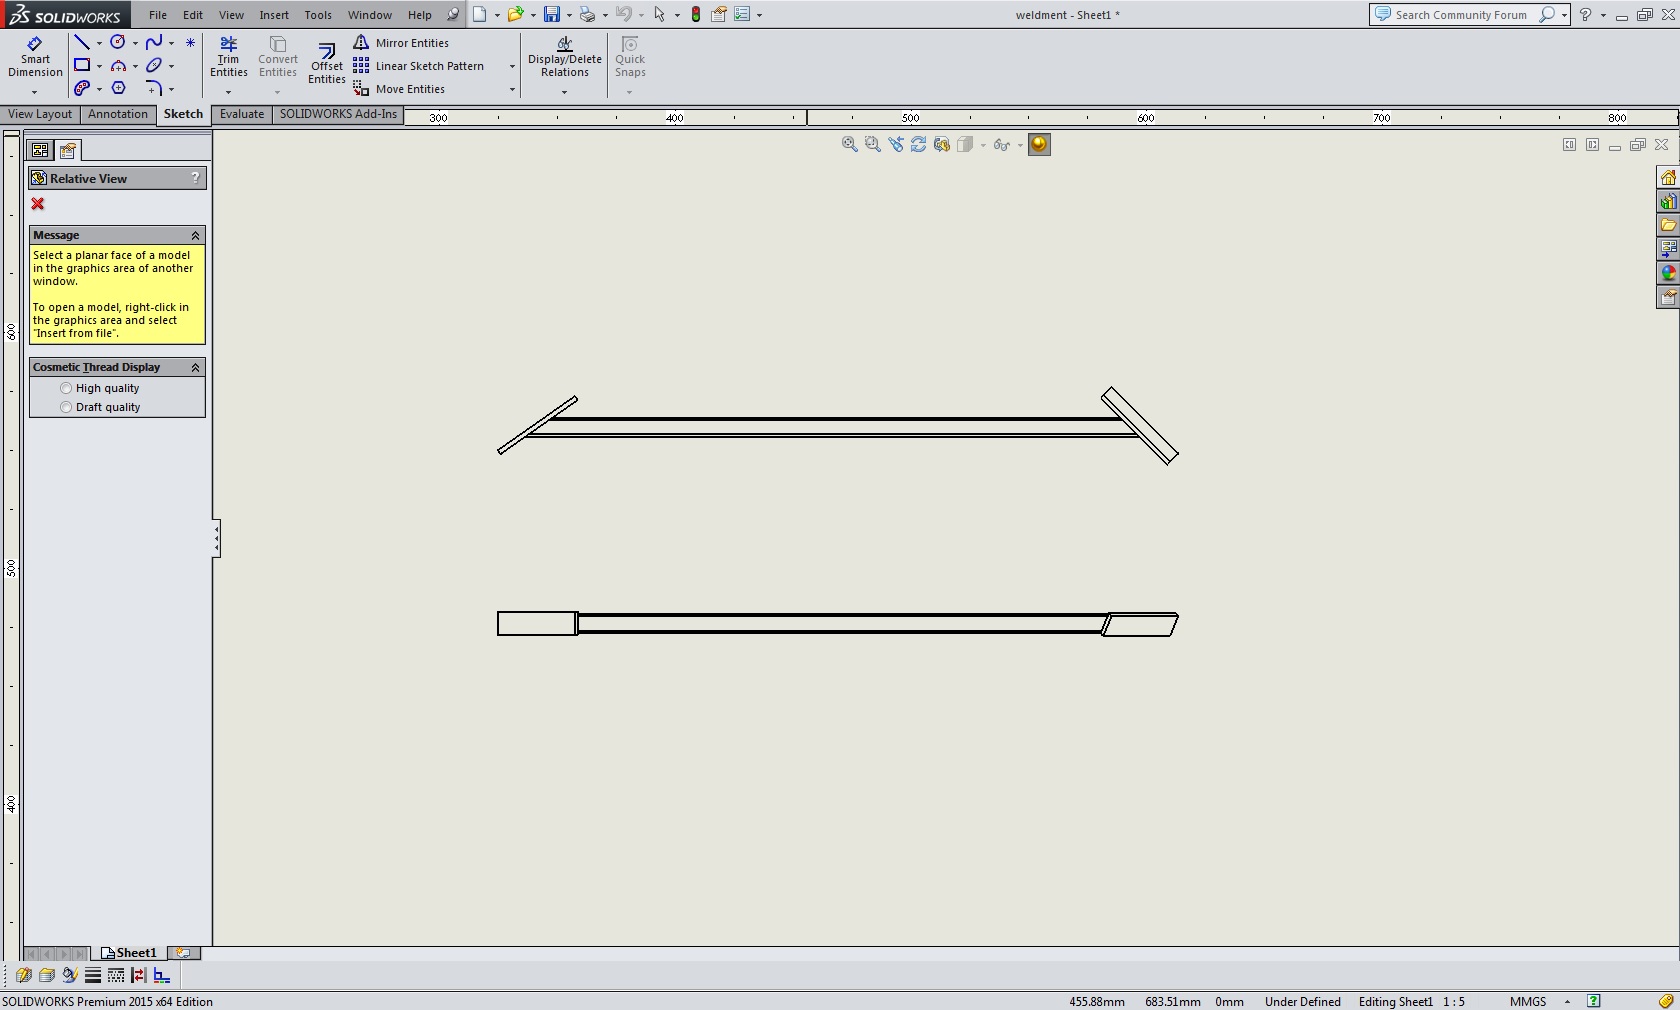The height and width of the screenshot is (1010, 1680).
Task: Collapse the Cosmetic Thread Display section
Action: pyautogui.click(x=195, y=367)
